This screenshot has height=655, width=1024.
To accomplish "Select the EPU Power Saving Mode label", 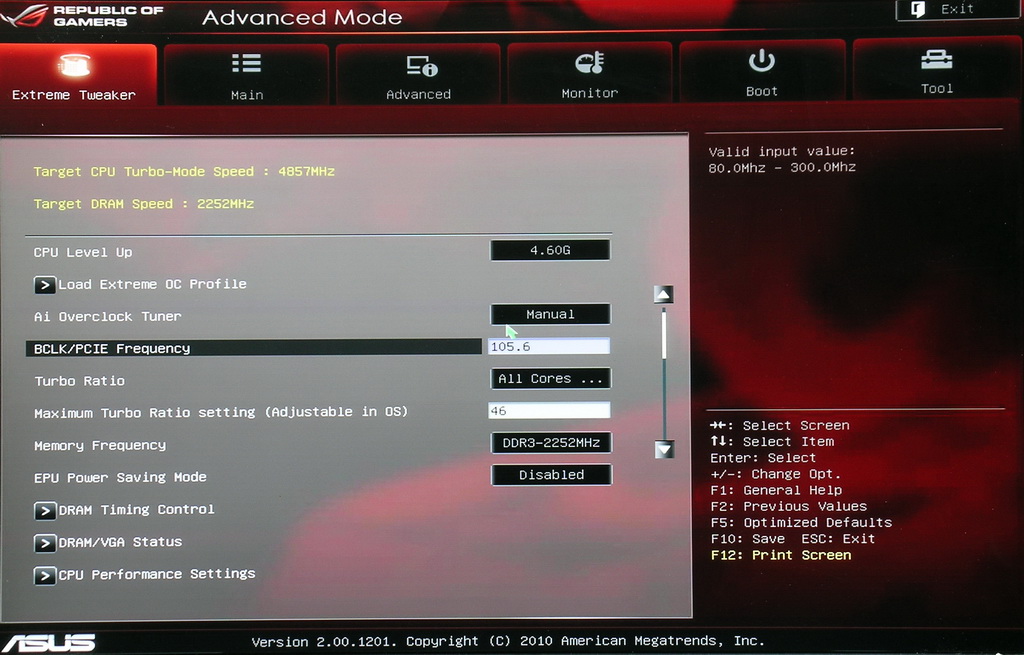I will (120, 477).
